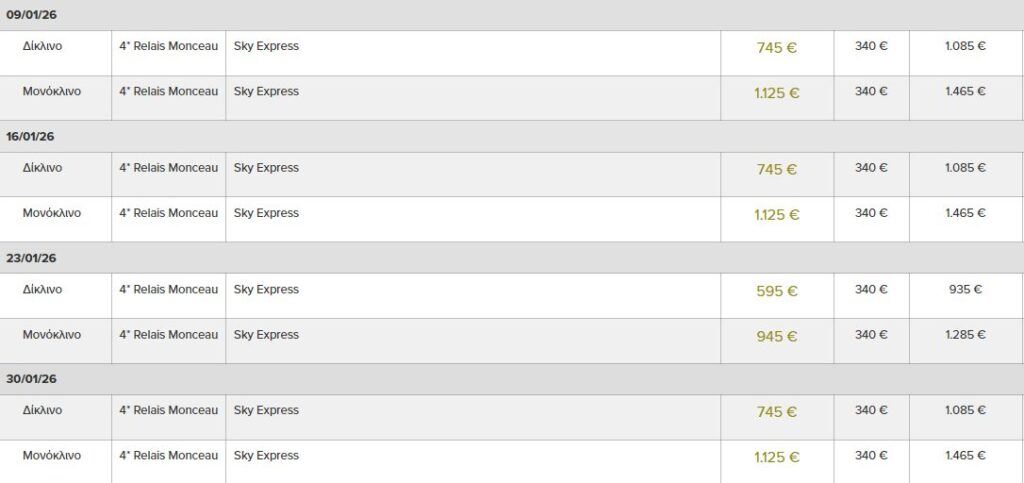The width and height of the screenshot is (1024, 483).
Task: Click the 1.125 € price under 30/01/26
Action: coord(777,457)
